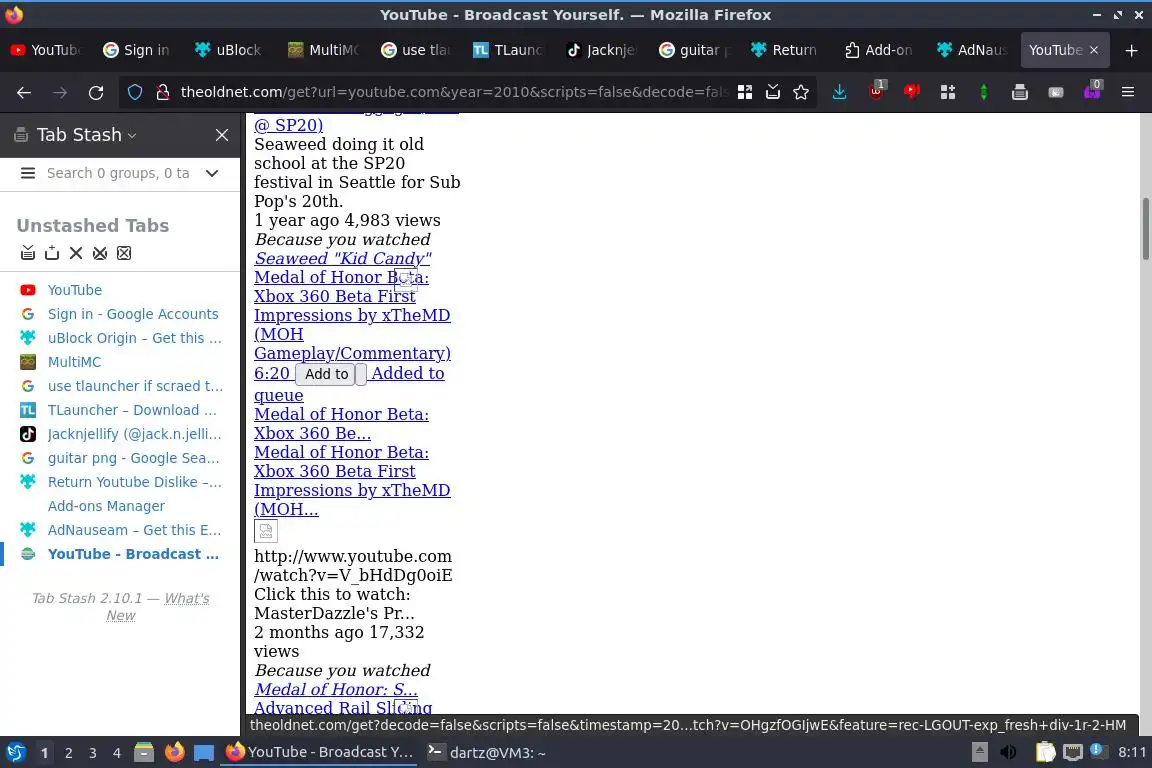Open the dartz@VM3 terminal from the taskbar
The width and height of the screenshot is (1152, 768).
click(487, 753)
